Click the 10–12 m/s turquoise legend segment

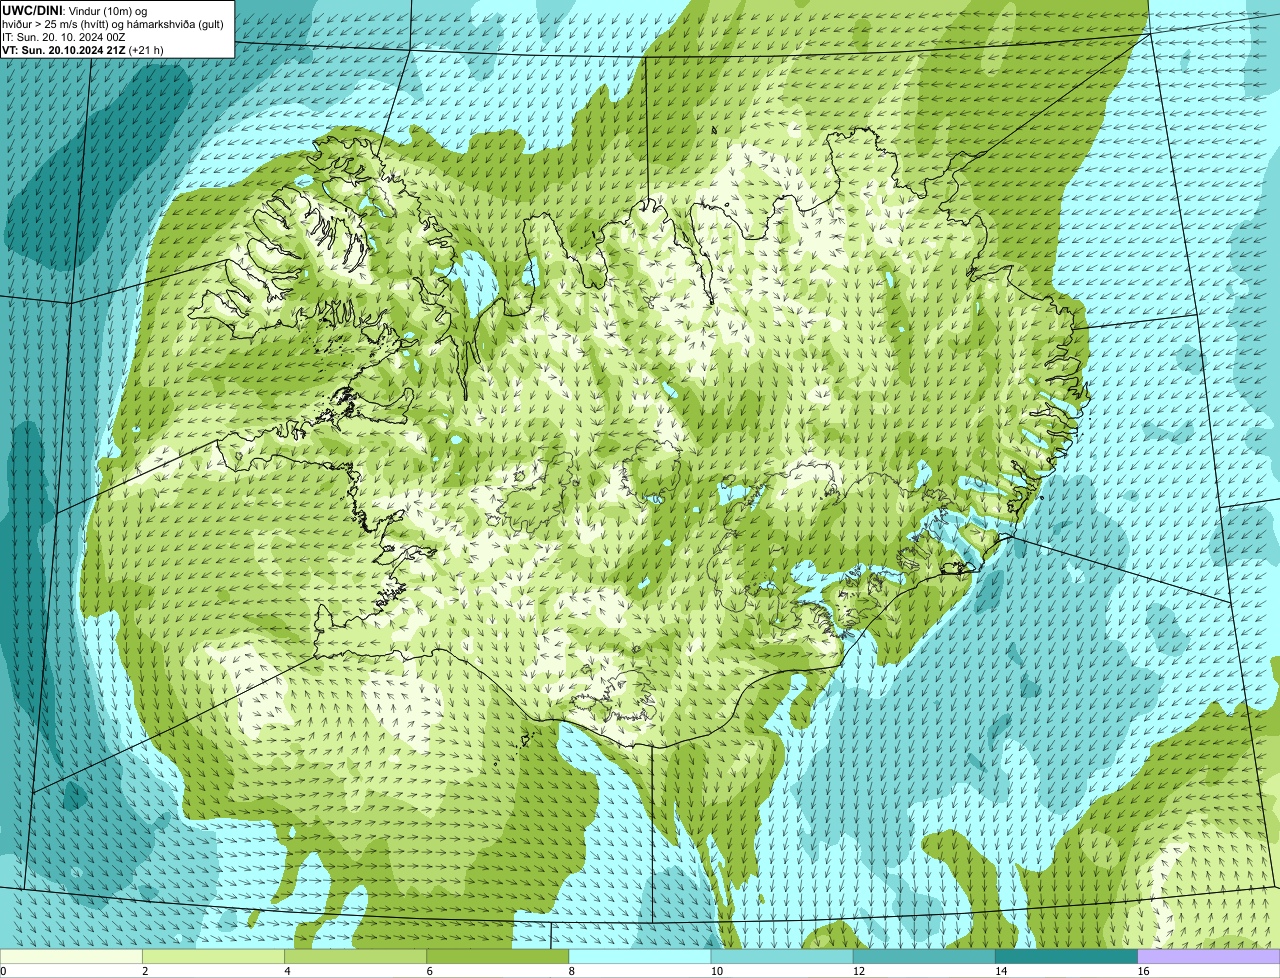coord(782,956)
